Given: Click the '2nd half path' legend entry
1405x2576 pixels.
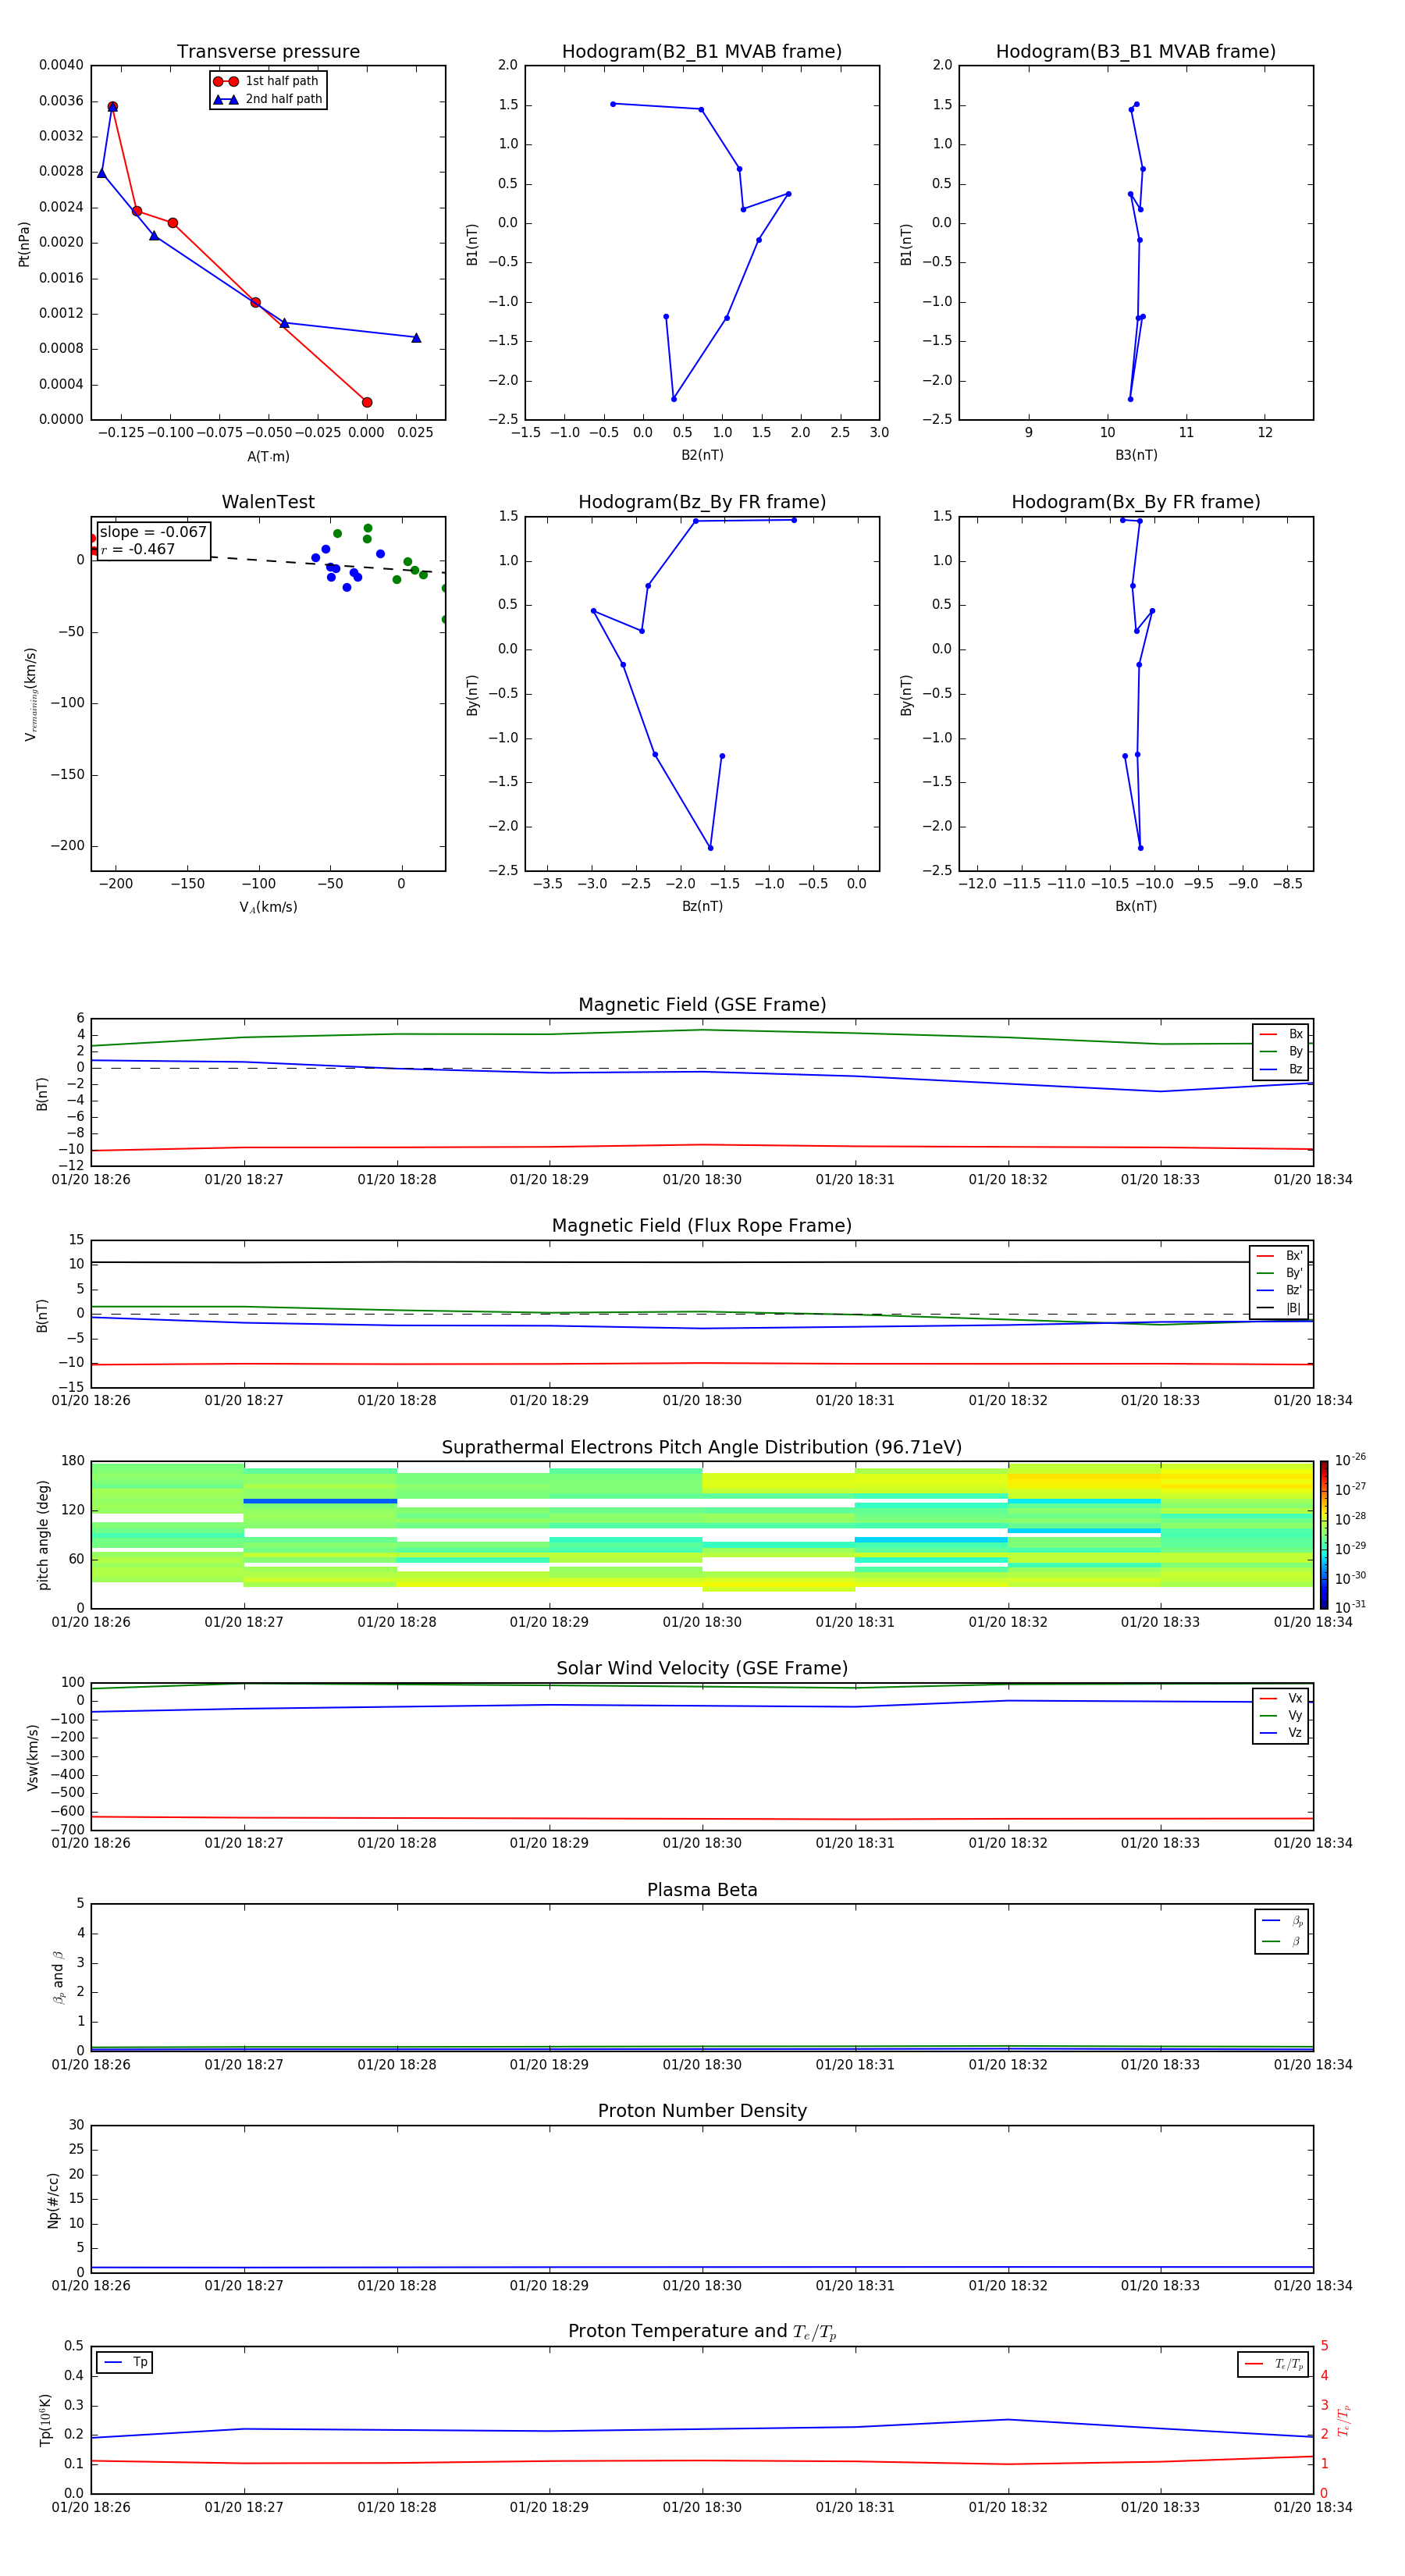Looking at the screenshot, I should (268, 99).
